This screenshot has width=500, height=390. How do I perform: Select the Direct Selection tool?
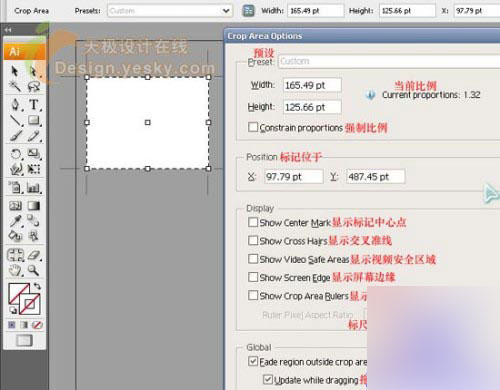click(33, 71)
